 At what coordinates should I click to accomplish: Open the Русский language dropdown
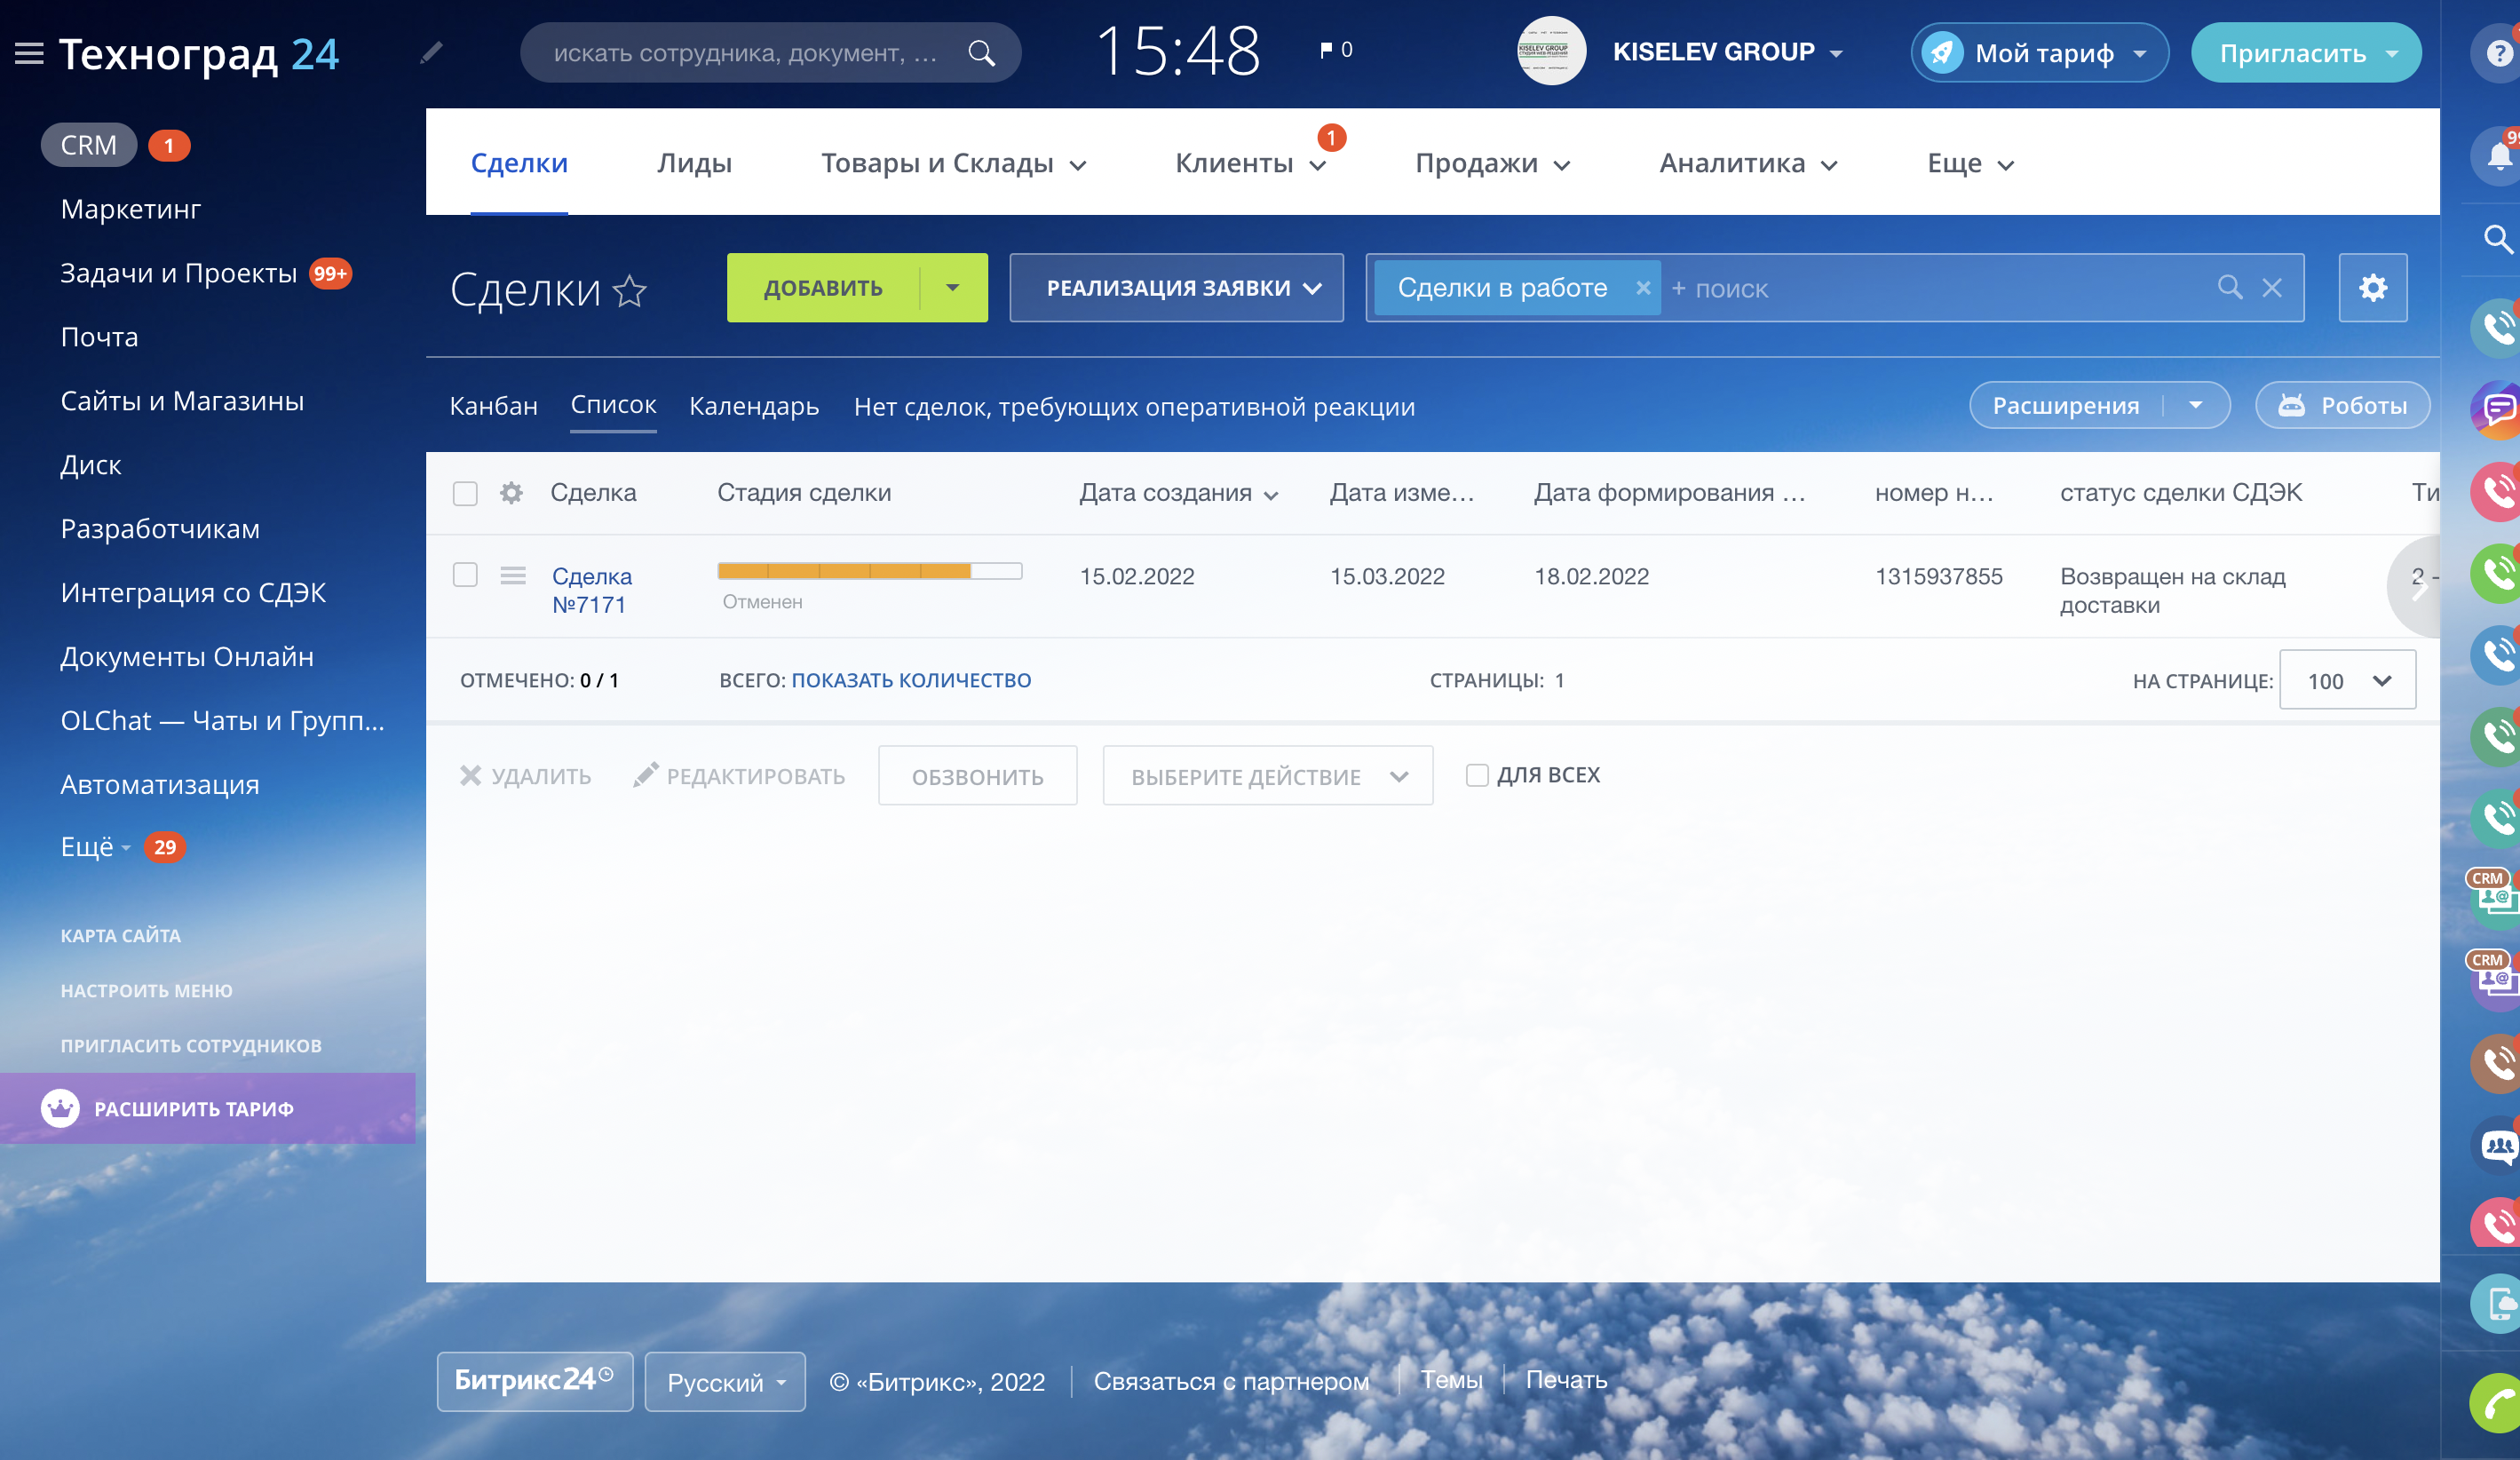pos(725,1381)
